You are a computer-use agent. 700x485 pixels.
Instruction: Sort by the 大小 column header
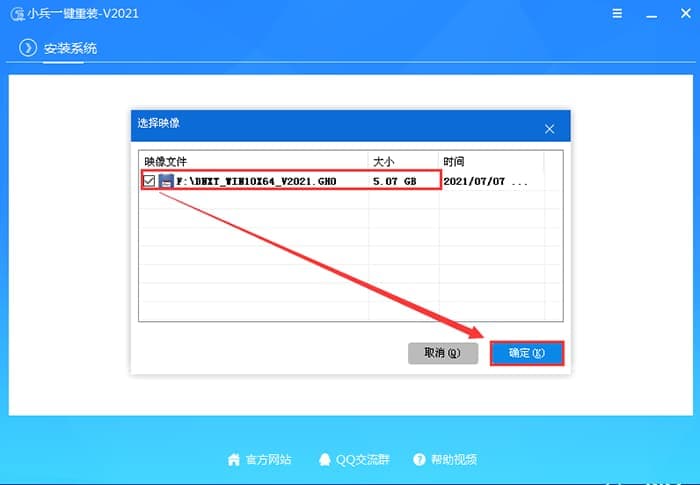coord(385,160)
